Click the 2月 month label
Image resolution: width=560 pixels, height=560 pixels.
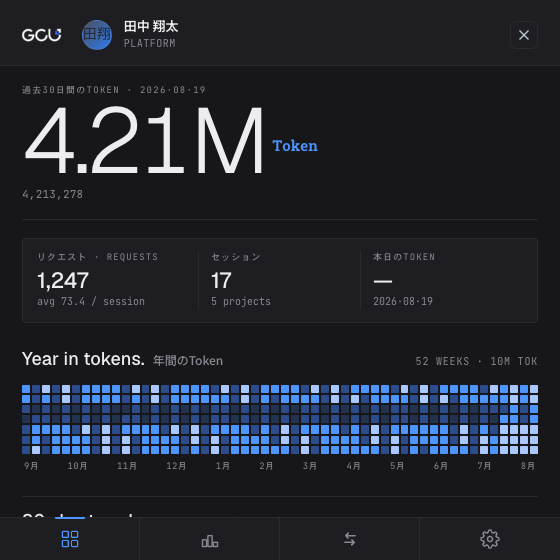click(x=266, y=466)
